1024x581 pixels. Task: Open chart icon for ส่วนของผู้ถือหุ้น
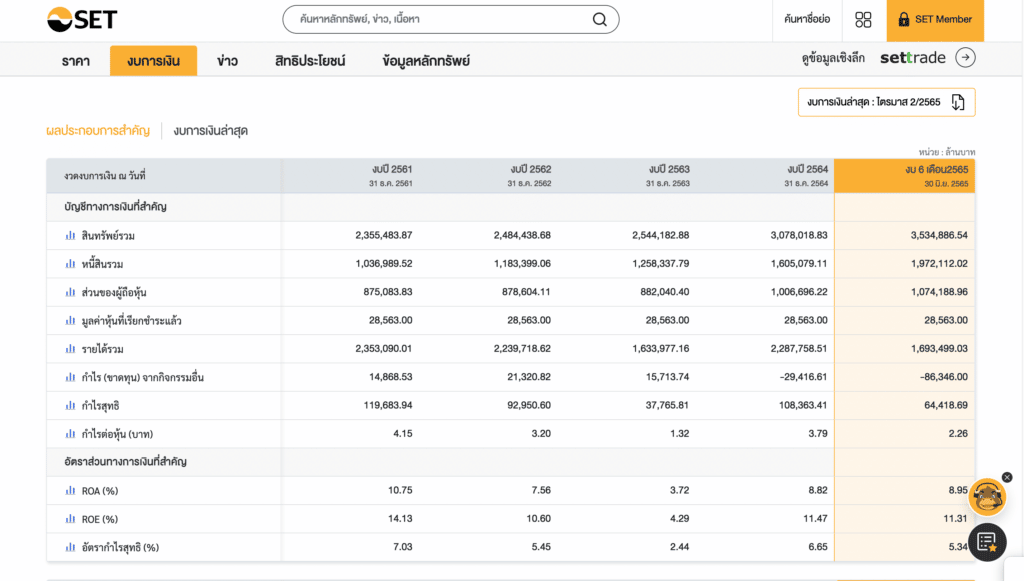point(71,292)
